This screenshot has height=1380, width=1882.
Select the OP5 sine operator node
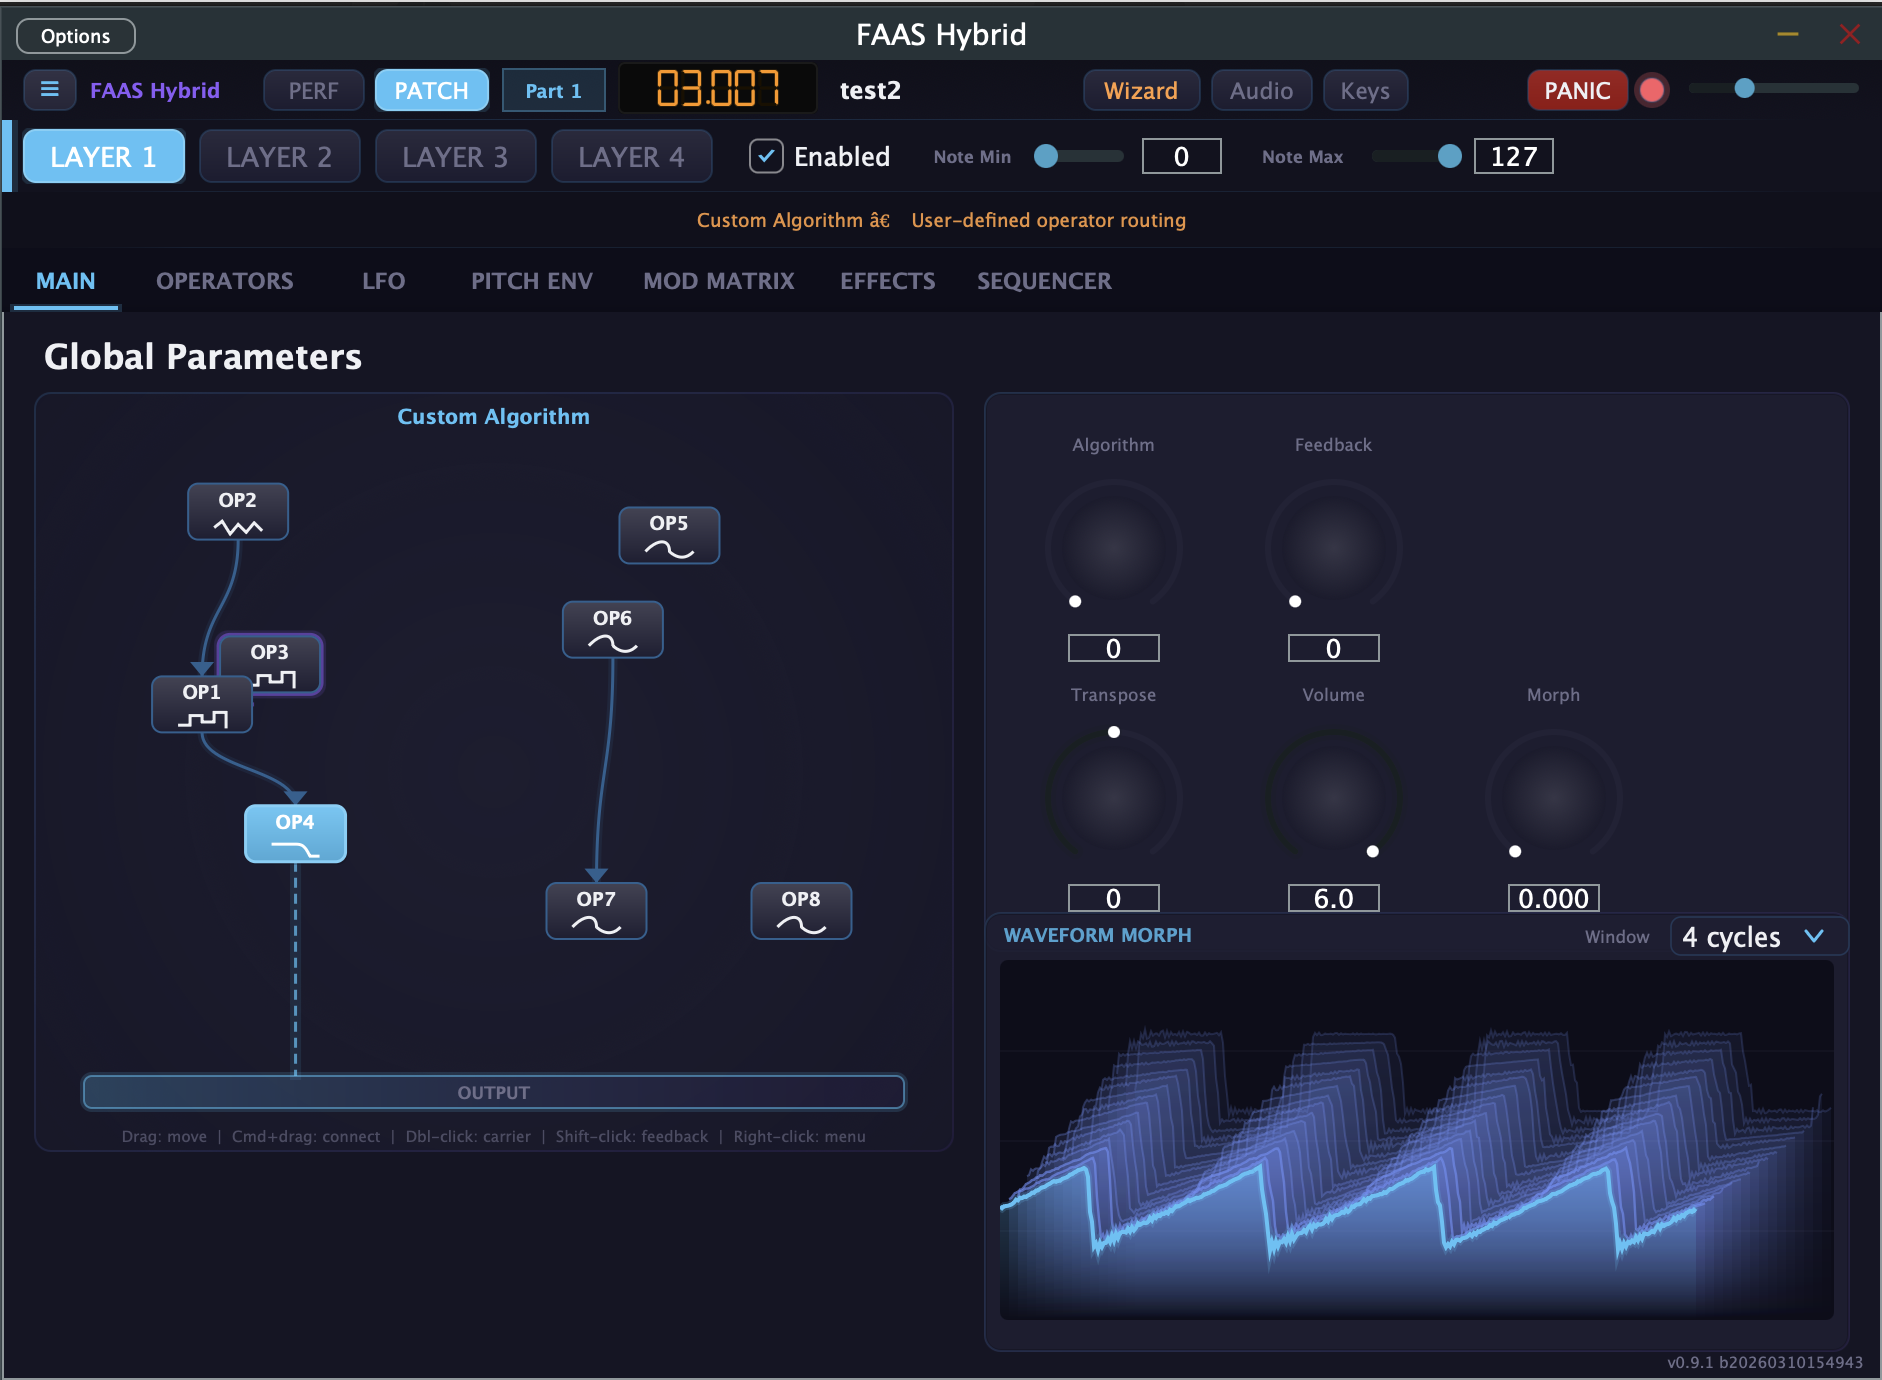click(x=668, y=535)
